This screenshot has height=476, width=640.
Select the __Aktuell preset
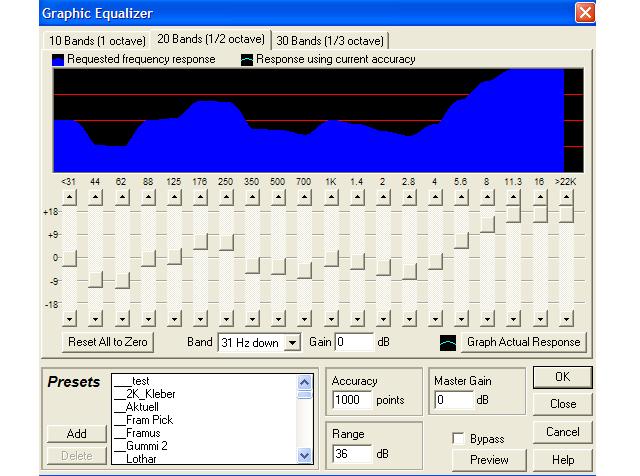(136, 407)
